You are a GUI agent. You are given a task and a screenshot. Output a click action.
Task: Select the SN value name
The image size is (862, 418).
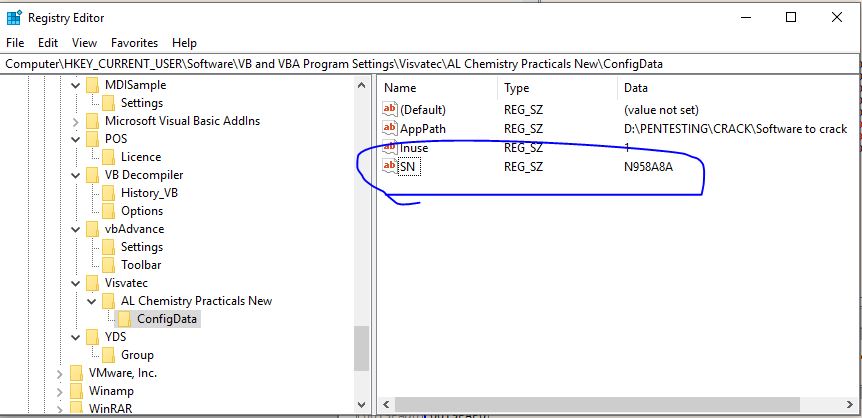(x=410, y=167)
